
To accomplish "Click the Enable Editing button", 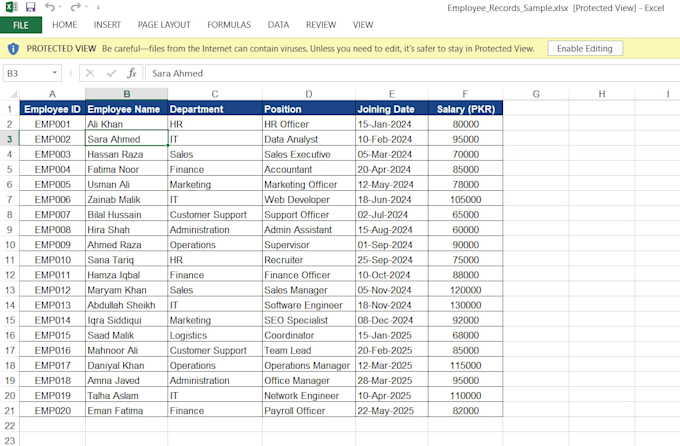I will tap(585, 49).
